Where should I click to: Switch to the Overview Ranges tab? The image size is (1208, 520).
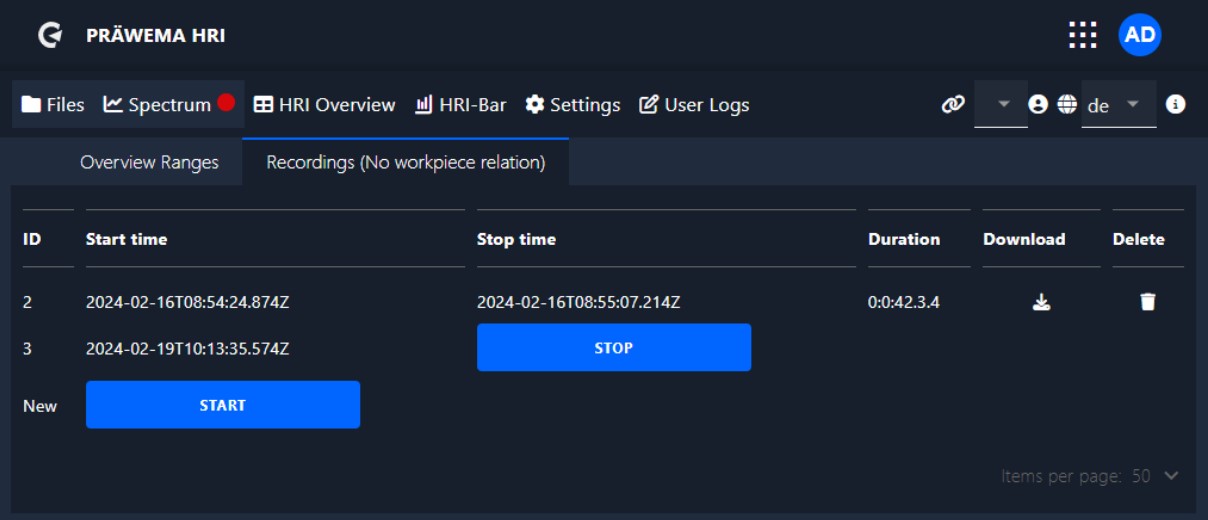[149, 162]
